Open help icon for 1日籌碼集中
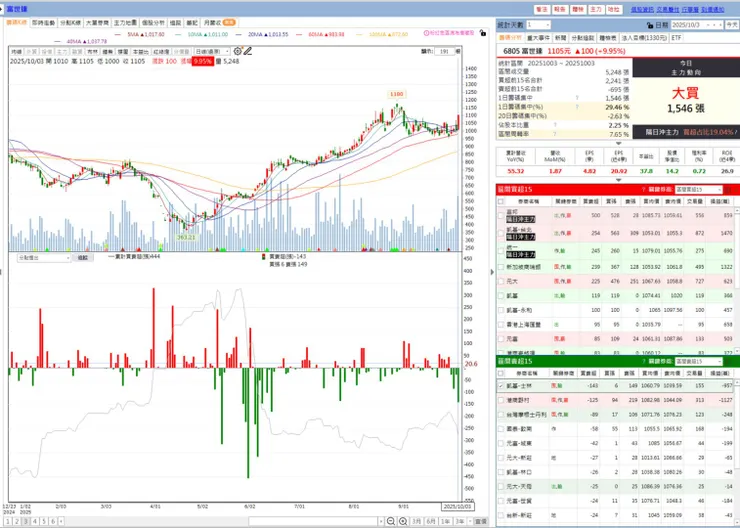 click(x=577, y=98)
